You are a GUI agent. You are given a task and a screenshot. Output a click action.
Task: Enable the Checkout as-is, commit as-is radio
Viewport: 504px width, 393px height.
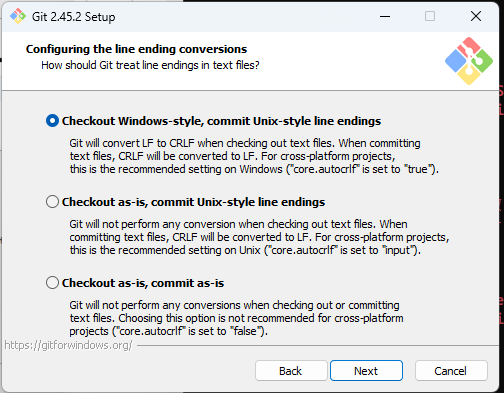point(52,283)
